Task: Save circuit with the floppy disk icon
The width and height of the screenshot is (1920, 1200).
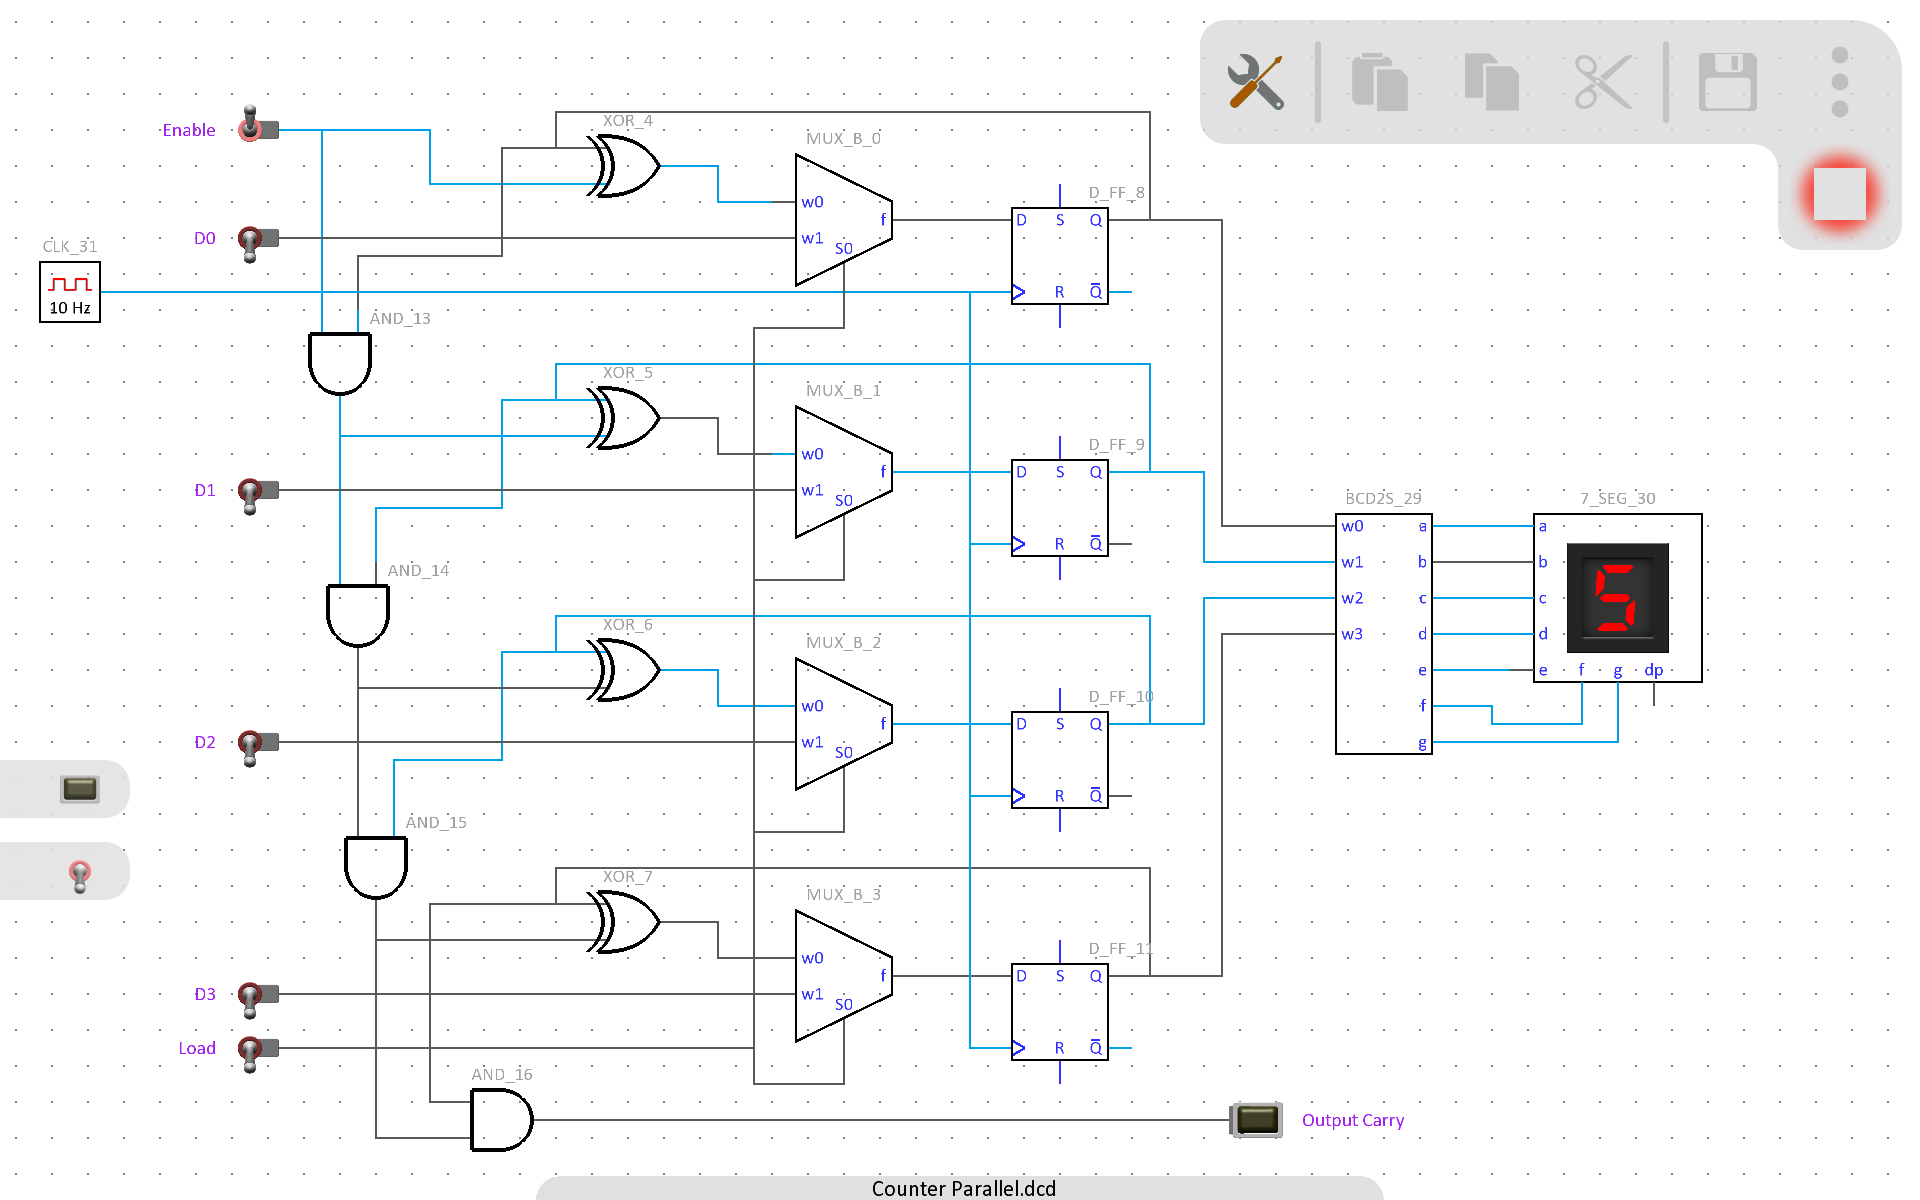Action: pos(1727,82)
